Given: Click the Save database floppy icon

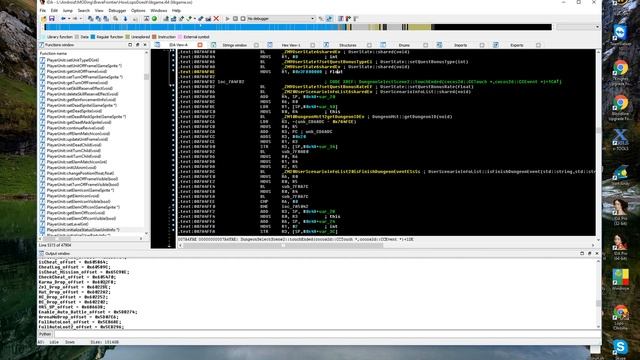Looking at the screenshot, I should [51, 19].
